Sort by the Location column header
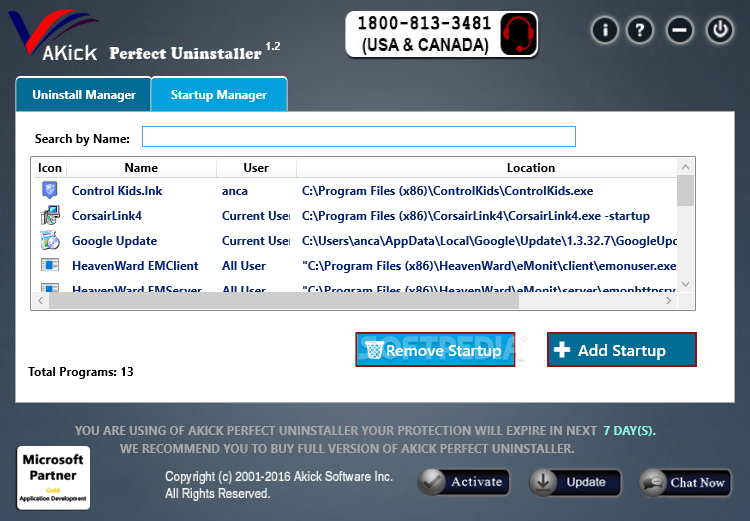 pos(531,167)
